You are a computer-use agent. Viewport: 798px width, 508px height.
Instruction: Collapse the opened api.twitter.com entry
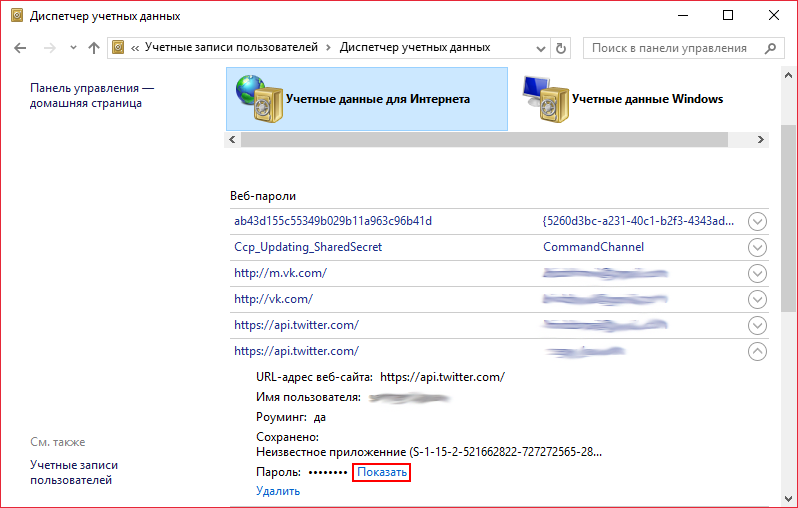pyautogui.click(x=757, y=351)
